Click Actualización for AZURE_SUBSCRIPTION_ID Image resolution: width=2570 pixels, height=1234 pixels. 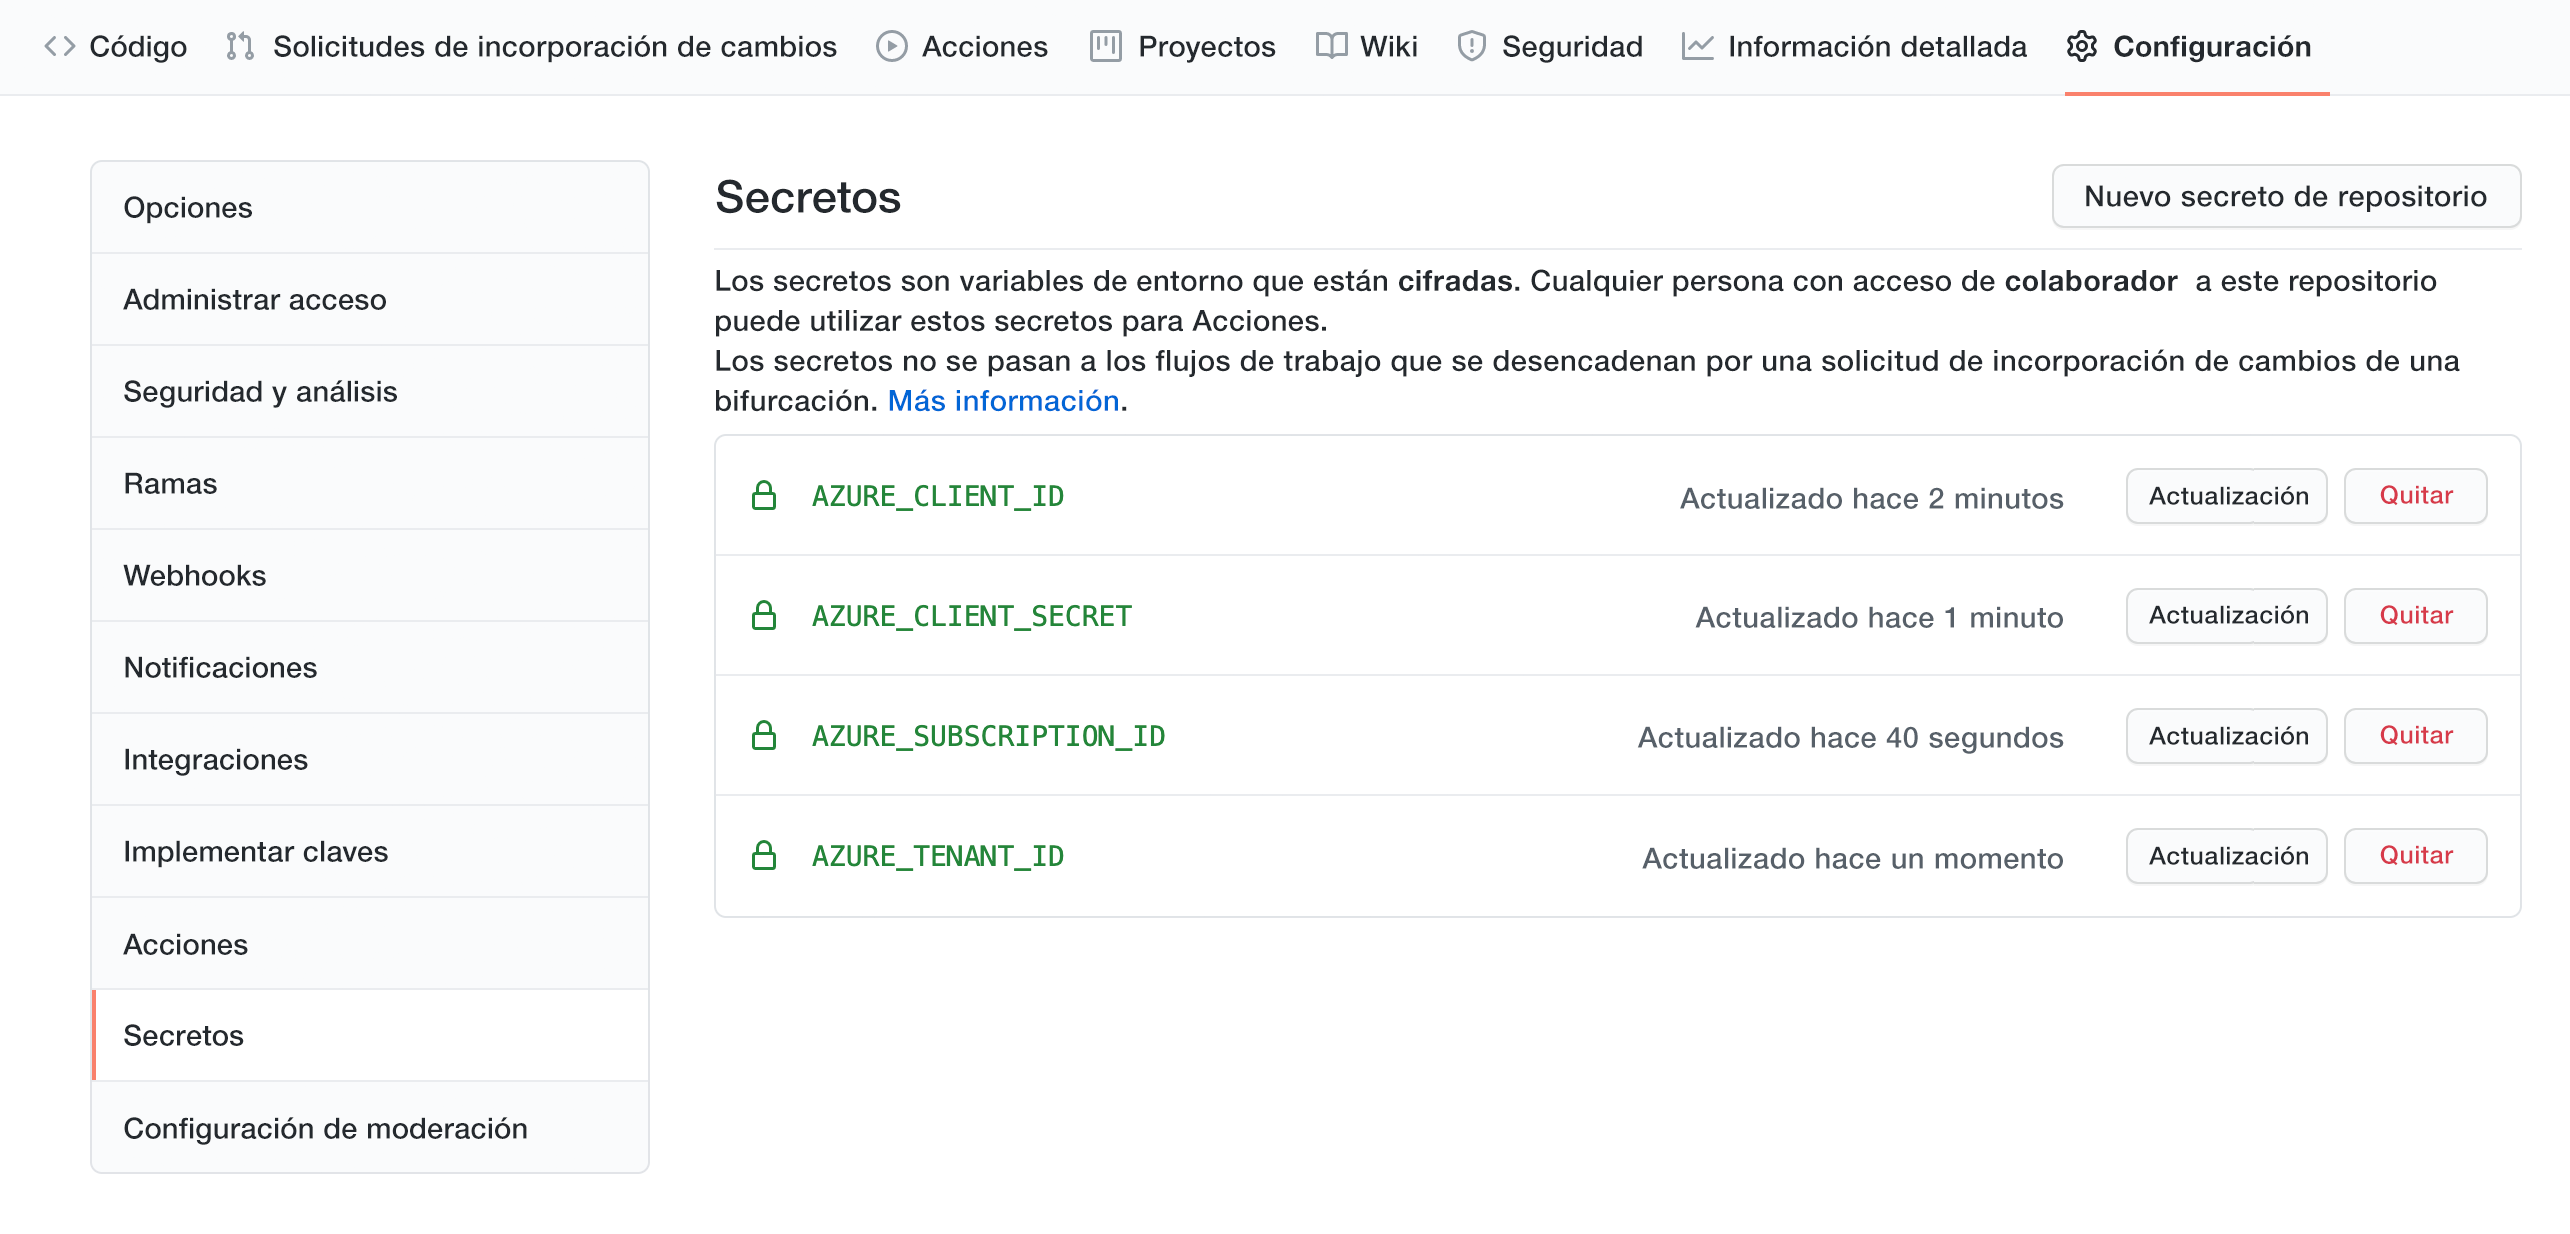coord(2227,736)
